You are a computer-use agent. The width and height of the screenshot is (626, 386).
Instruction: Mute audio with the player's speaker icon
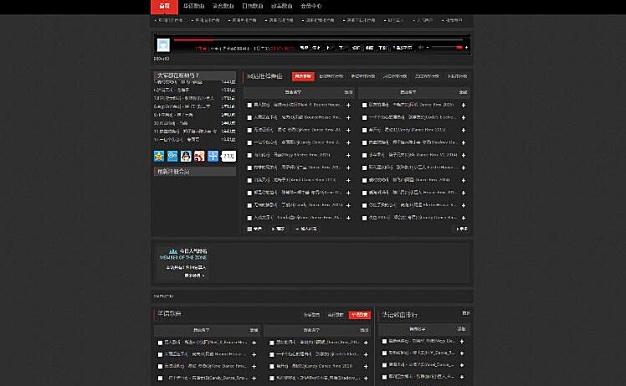pos(420,48)
